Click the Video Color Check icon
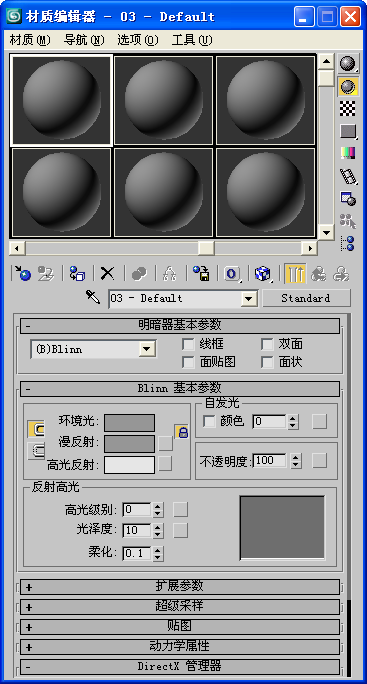Screen dimensions: 367x684 [348, 153]
